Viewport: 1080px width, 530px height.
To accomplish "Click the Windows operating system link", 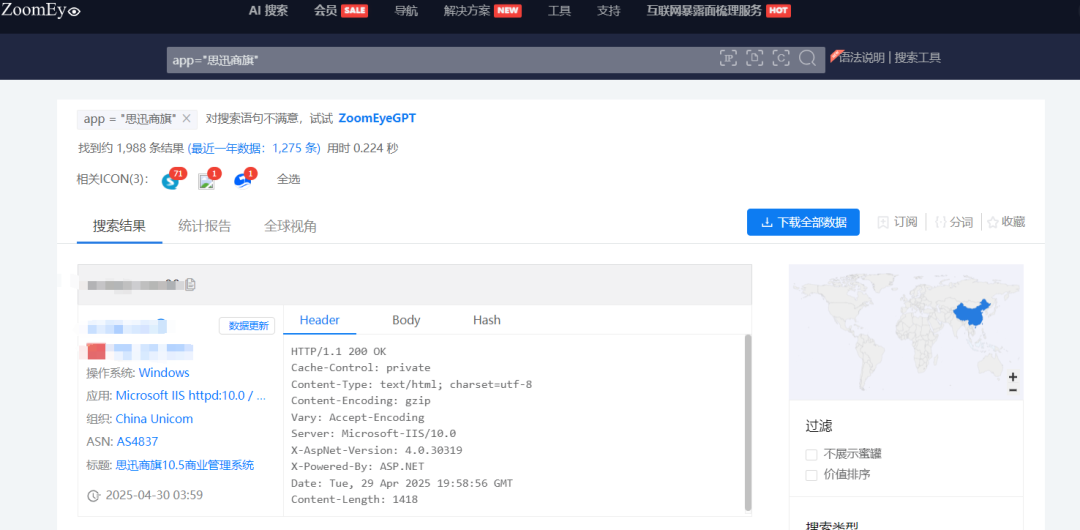I will [164, 372].
